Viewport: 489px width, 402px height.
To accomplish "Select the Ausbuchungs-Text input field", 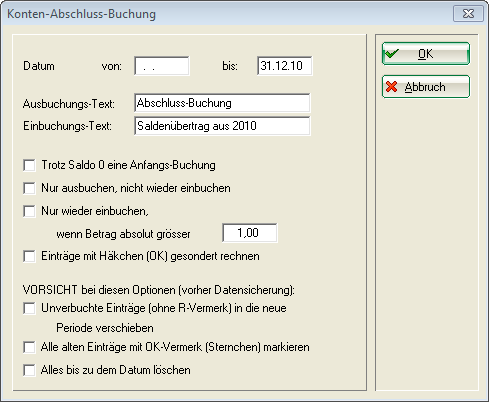I will click(x=222, y=103).
